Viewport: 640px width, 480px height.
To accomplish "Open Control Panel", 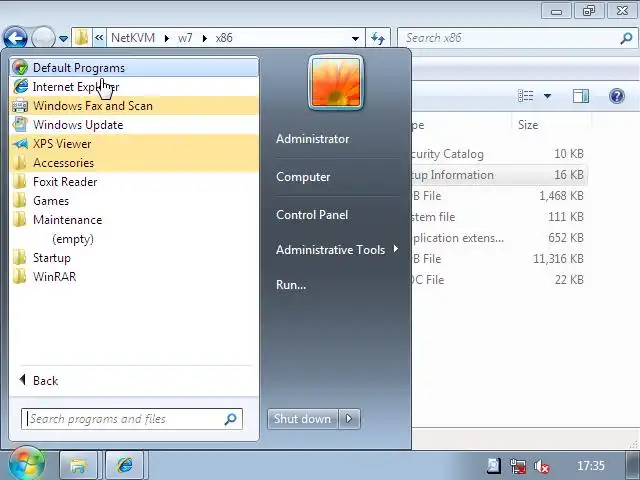I will pyautogui.click(x=312, y=215).
